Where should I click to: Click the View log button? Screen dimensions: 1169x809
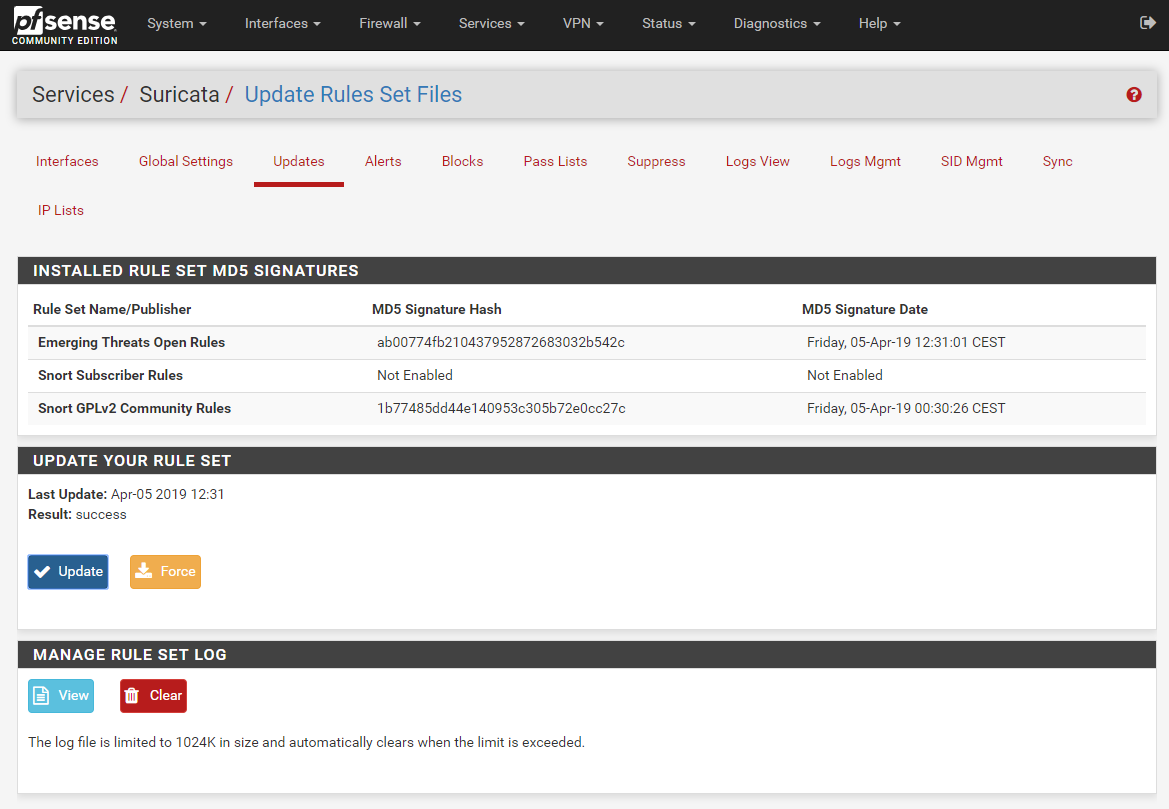tap(61, 696)
